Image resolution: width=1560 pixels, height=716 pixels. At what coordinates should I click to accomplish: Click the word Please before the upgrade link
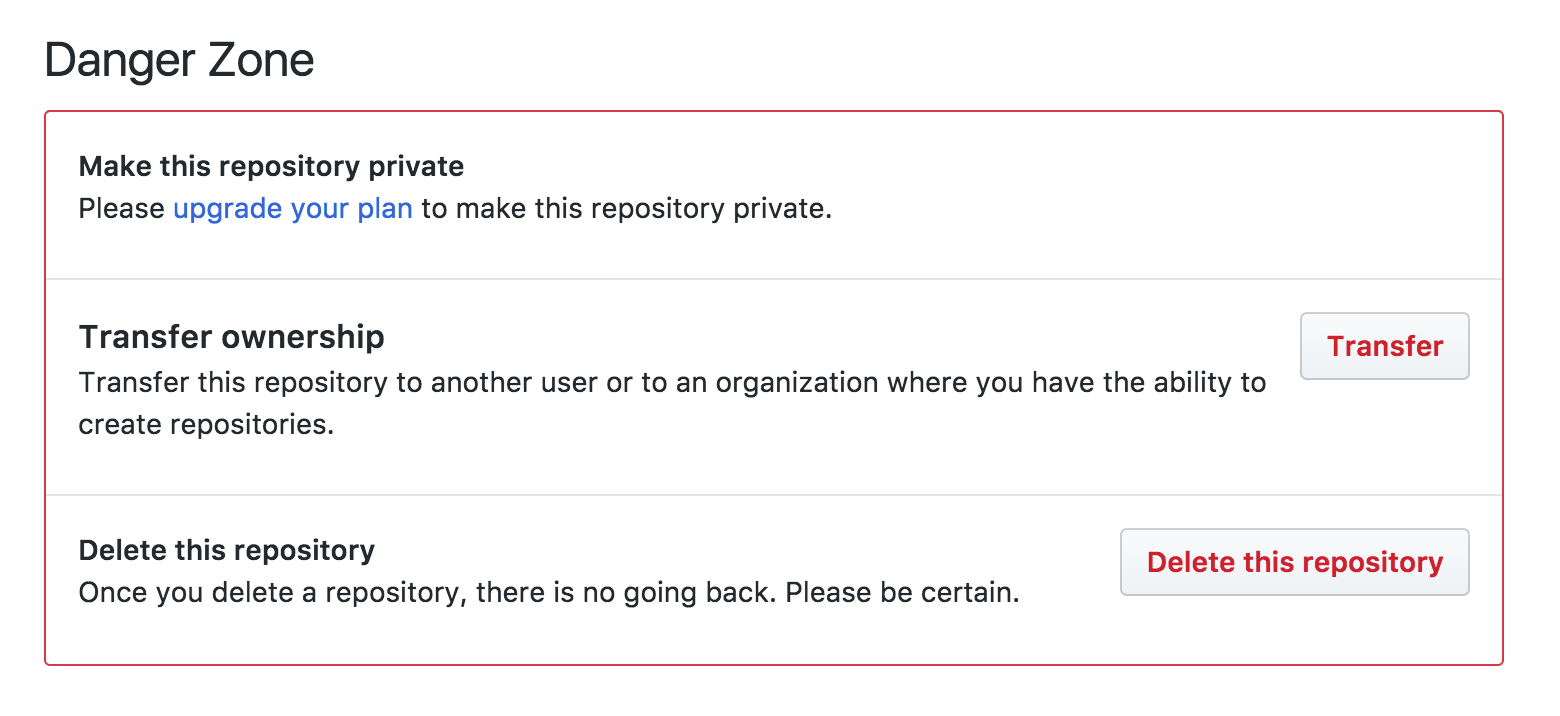point(121,210)
